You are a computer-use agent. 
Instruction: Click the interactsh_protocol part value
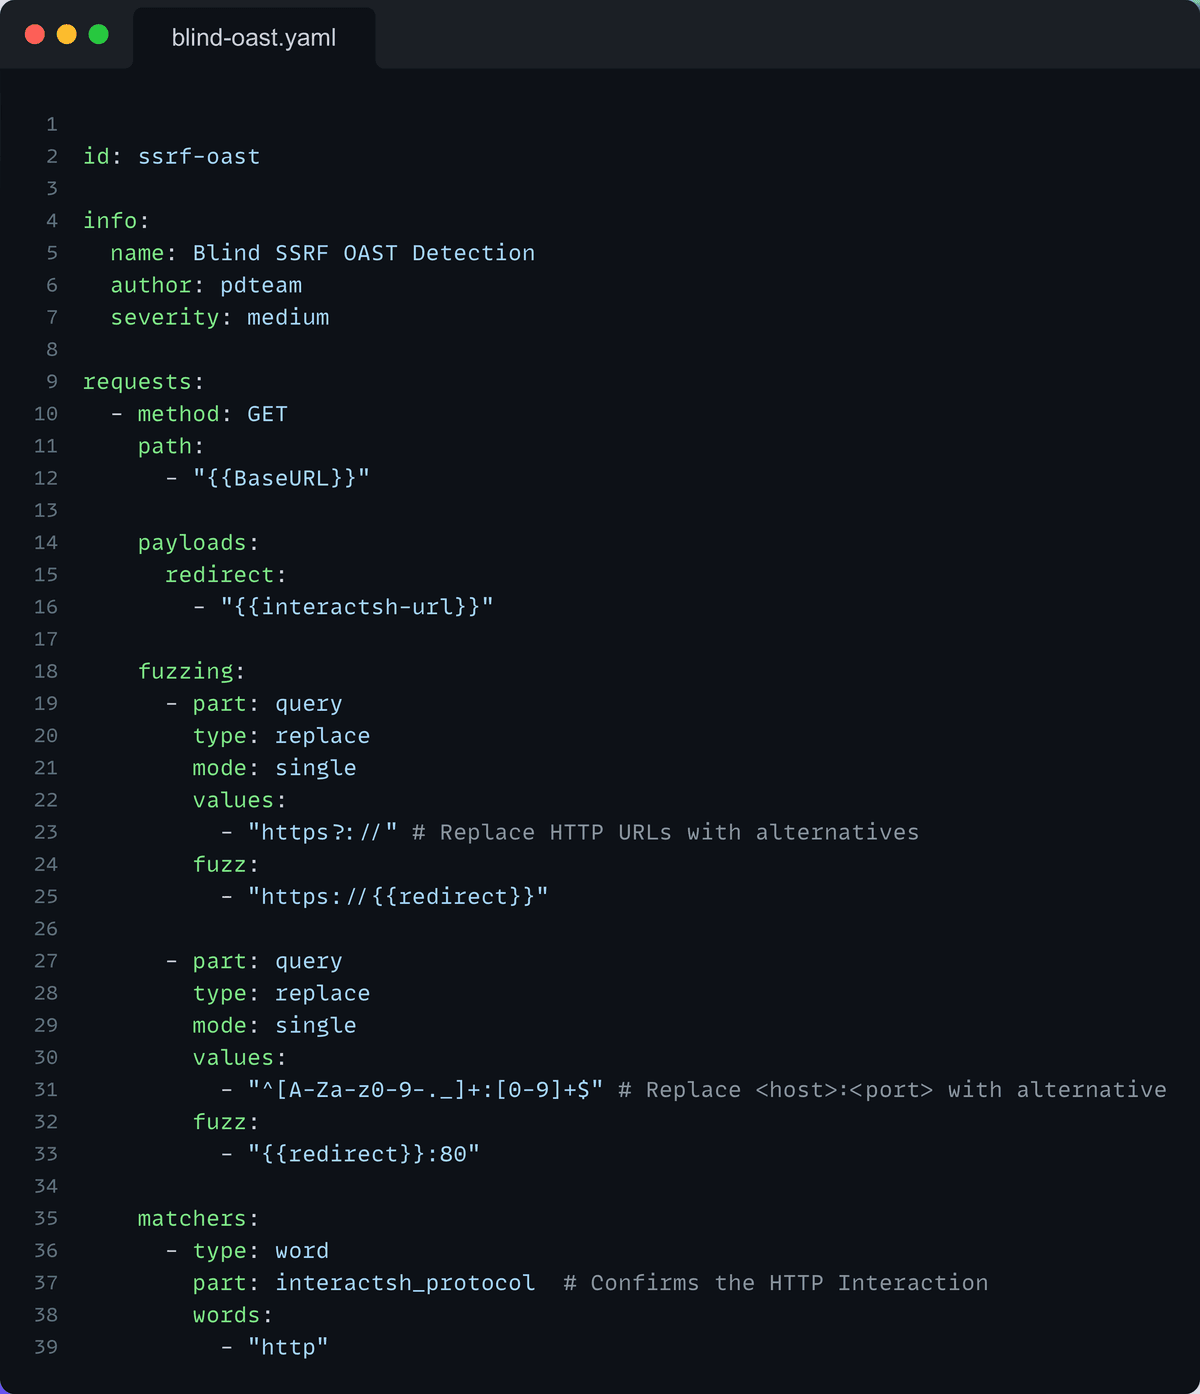(x=404, y=1282)
